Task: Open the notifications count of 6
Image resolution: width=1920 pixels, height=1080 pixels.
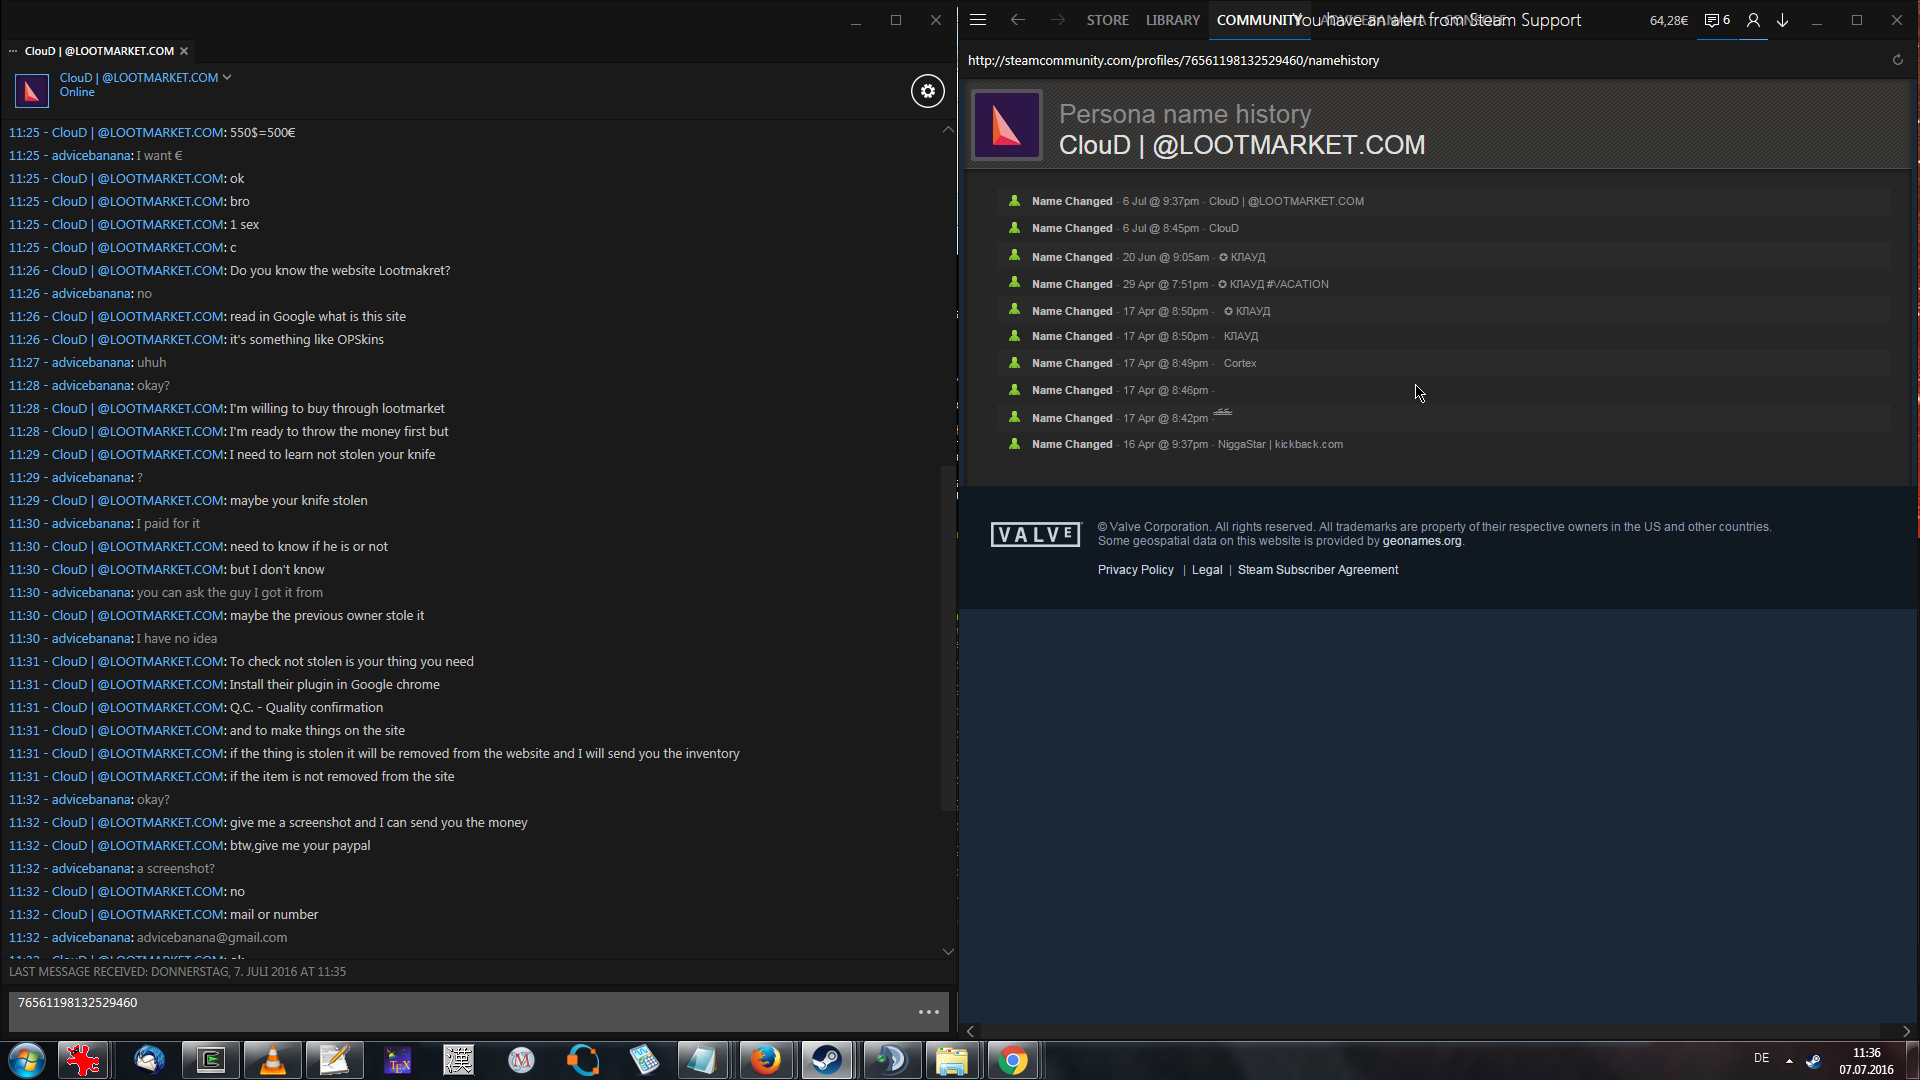Action: (1717, 20)
